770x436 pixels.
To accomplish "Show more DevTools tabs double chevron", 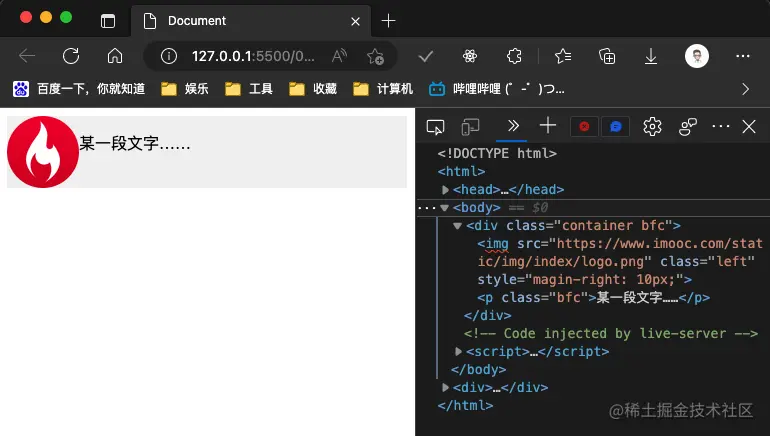I will tap(513, 126).
